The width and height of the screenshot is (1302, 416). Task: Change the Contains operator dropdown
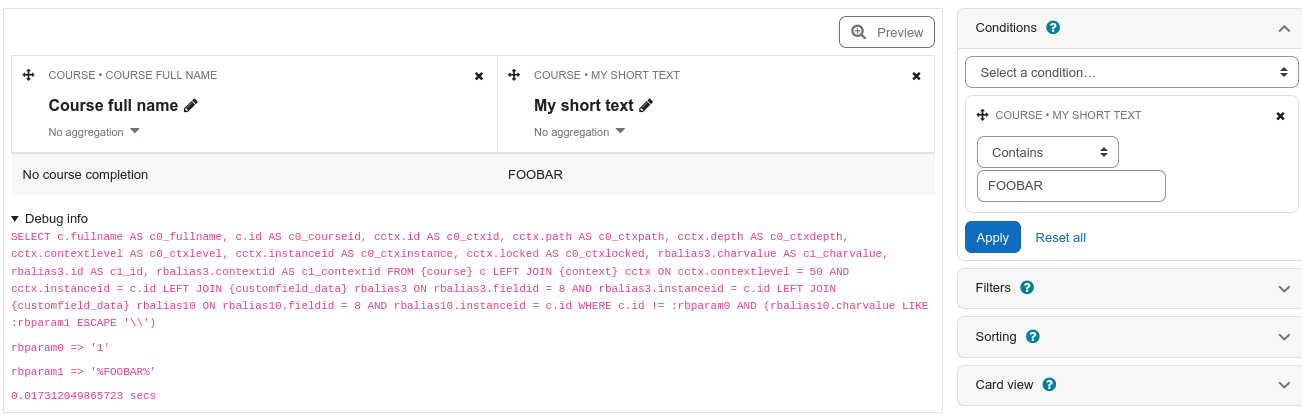point(1048,152)
